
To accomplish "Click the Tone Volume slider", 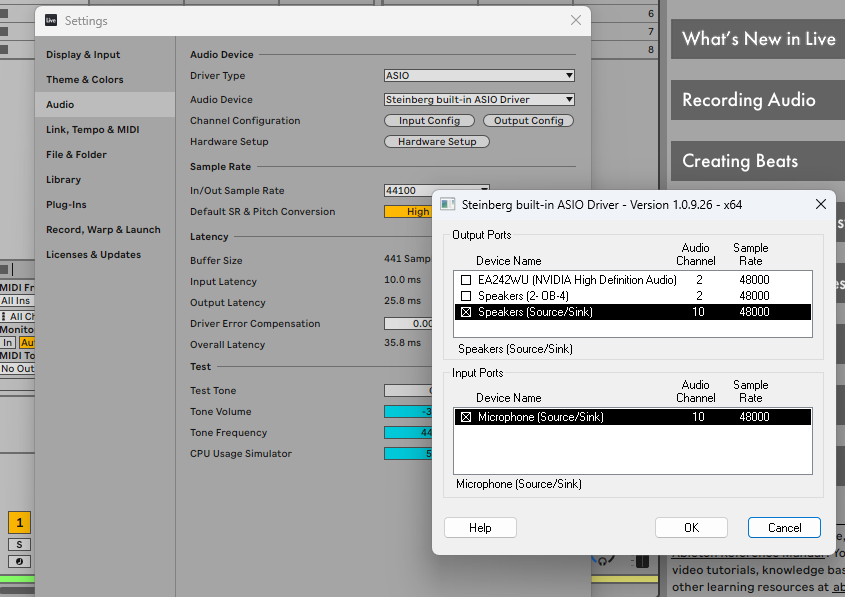I will [x=408, y=412].
